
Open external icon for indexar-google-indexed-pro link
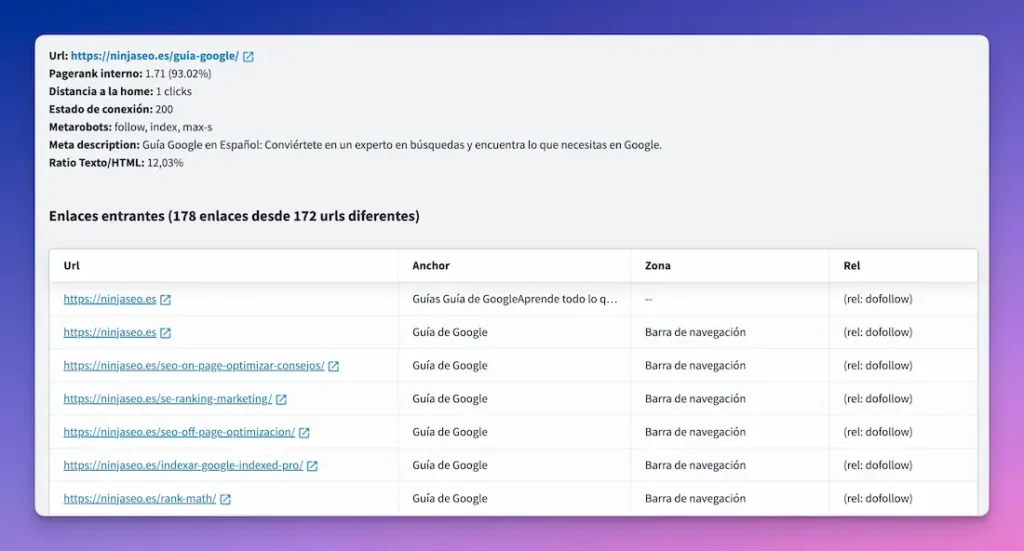point(312,466)
